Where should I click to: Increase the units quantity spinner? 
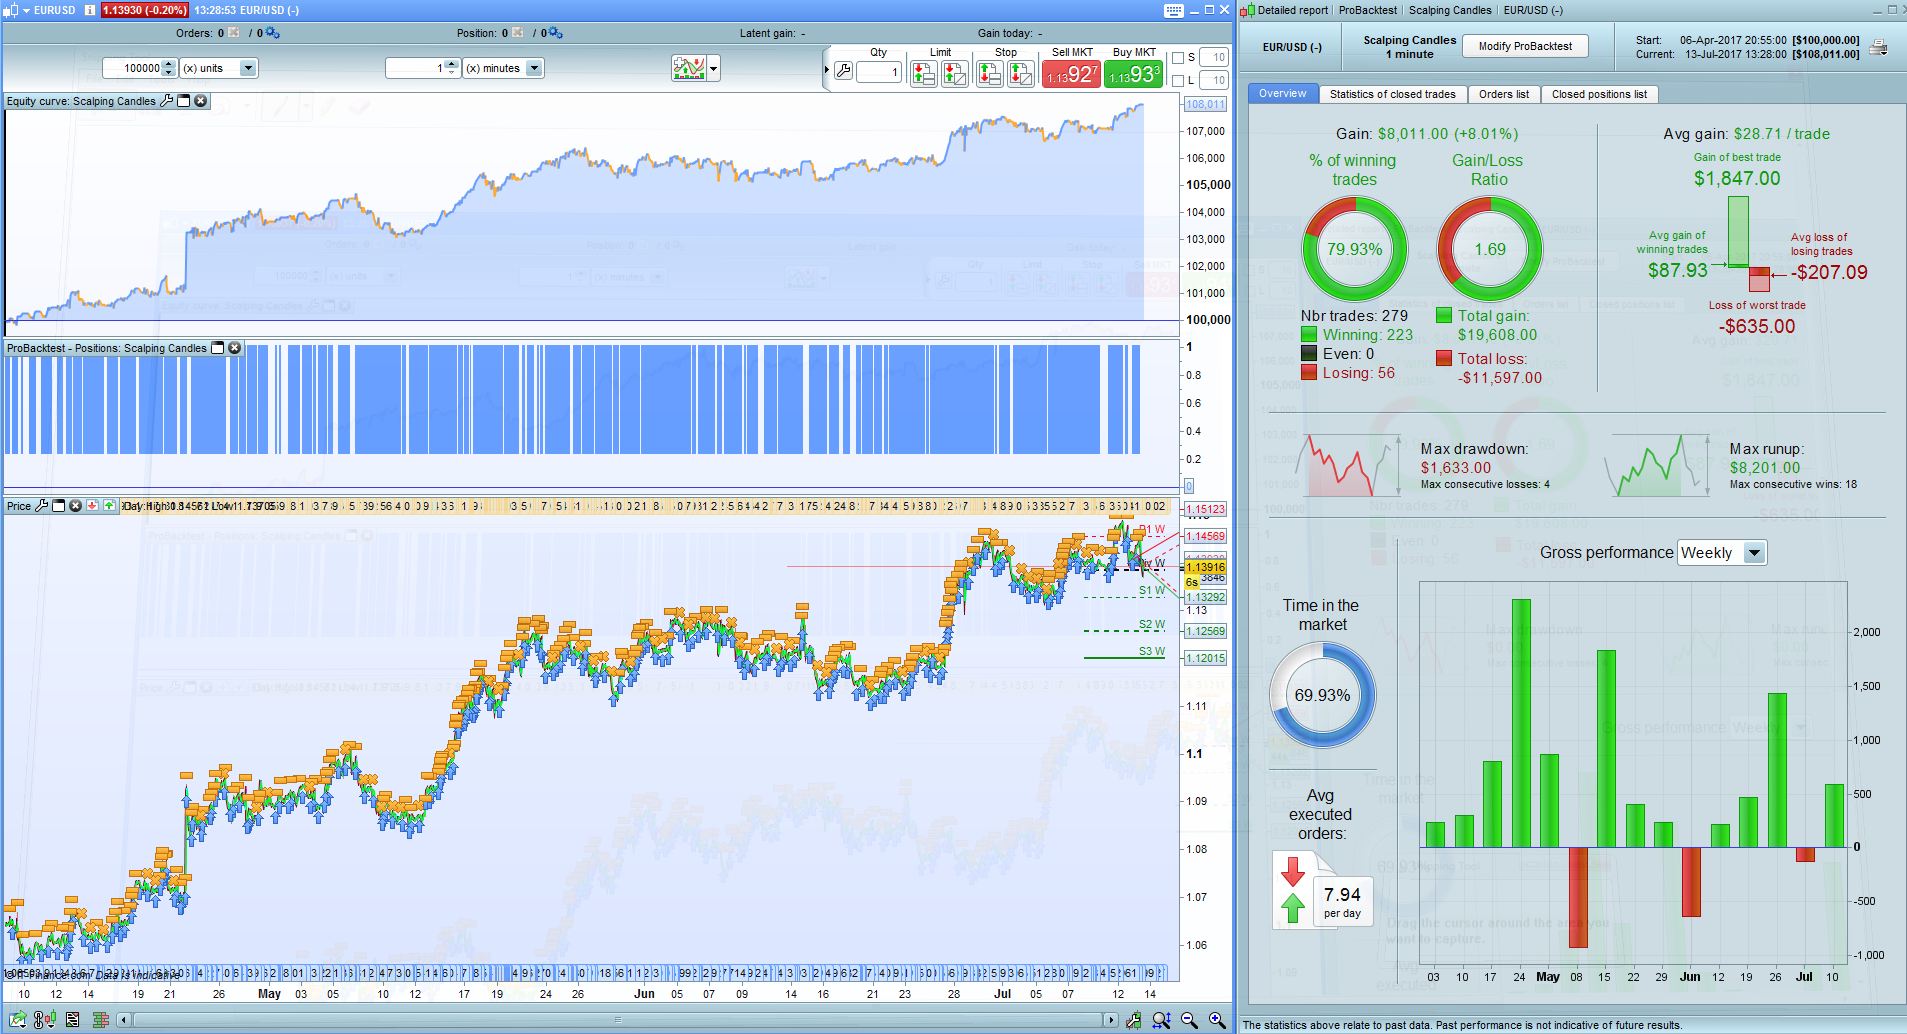tap(168, 64)
